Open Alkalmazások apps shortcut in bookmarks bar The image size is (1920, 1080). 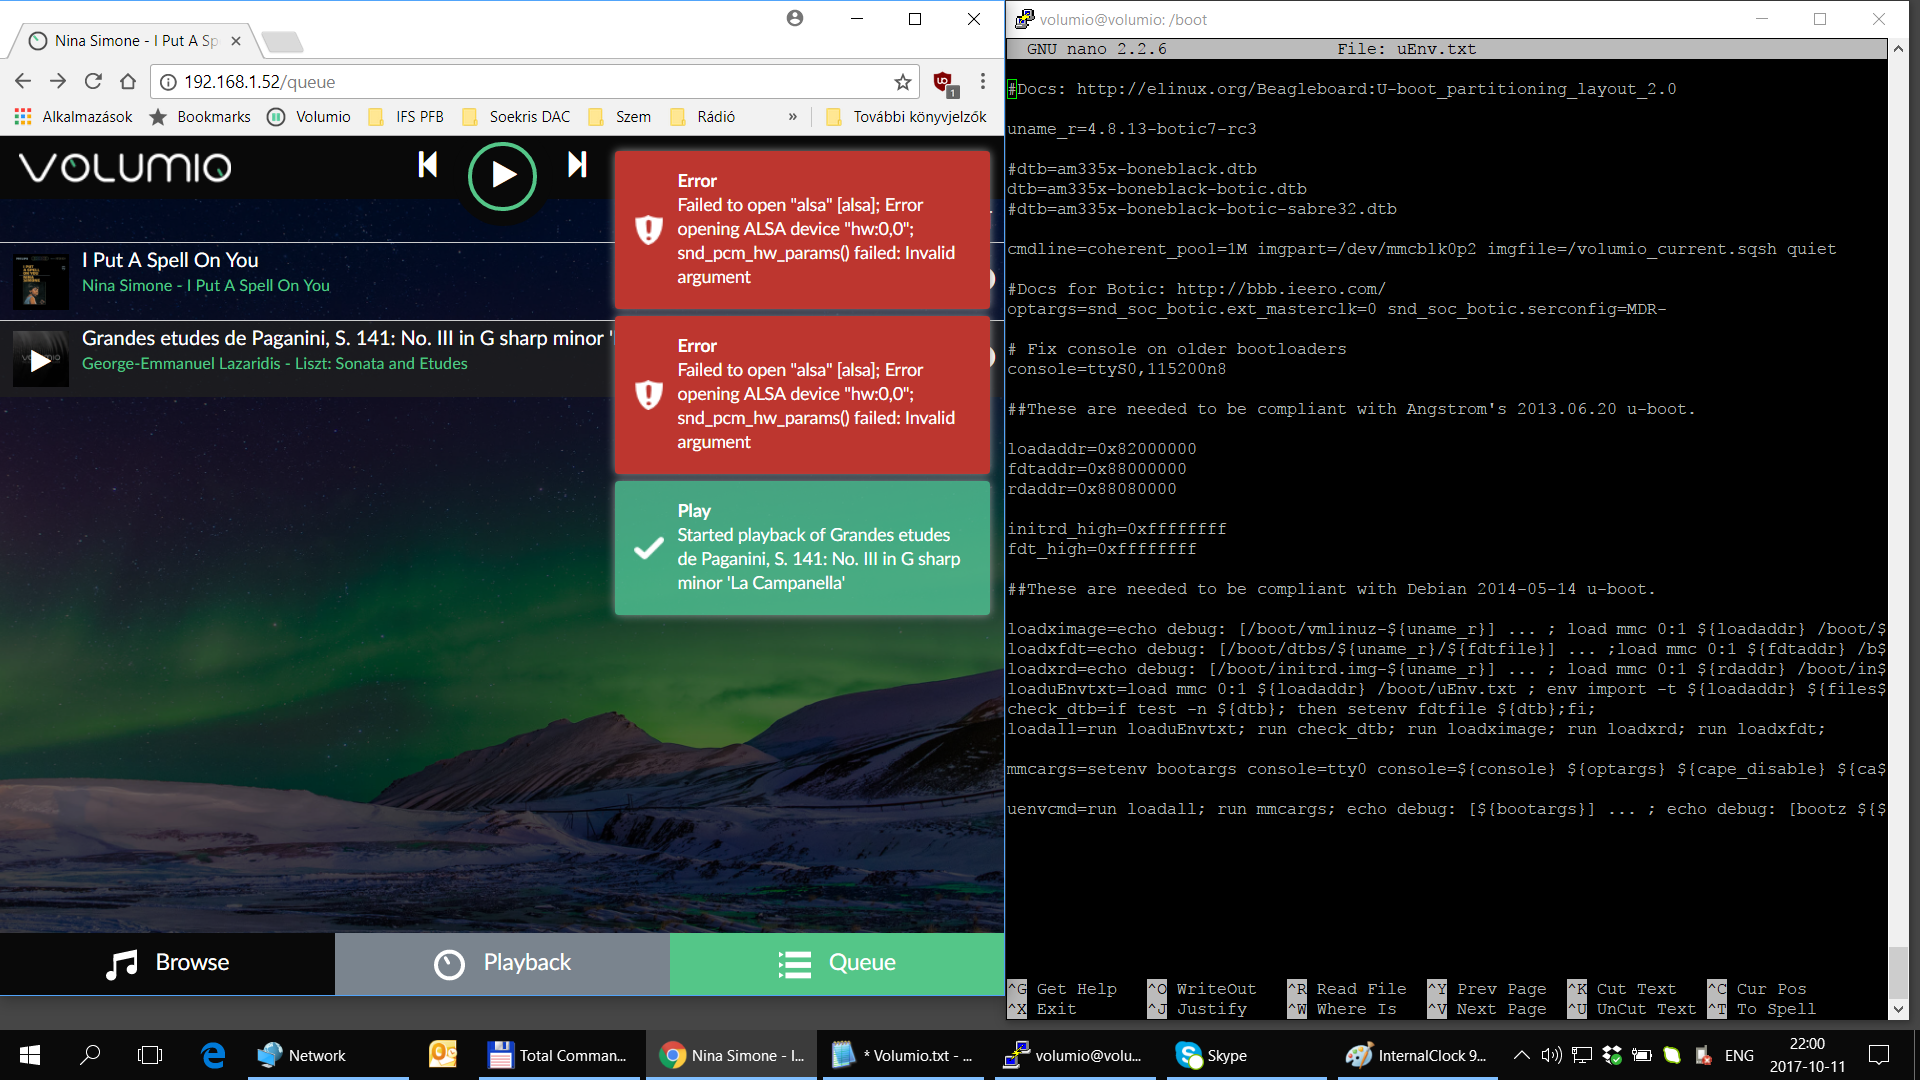[74, 117]
